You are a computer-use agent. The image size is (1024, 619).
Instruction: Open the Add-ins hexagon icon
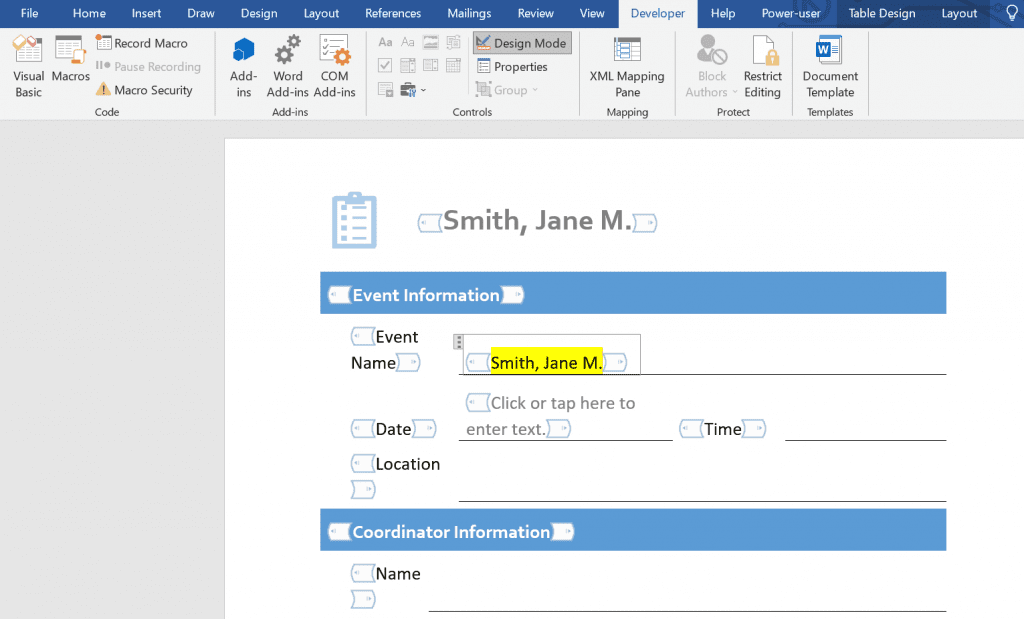tap(243, 66)
